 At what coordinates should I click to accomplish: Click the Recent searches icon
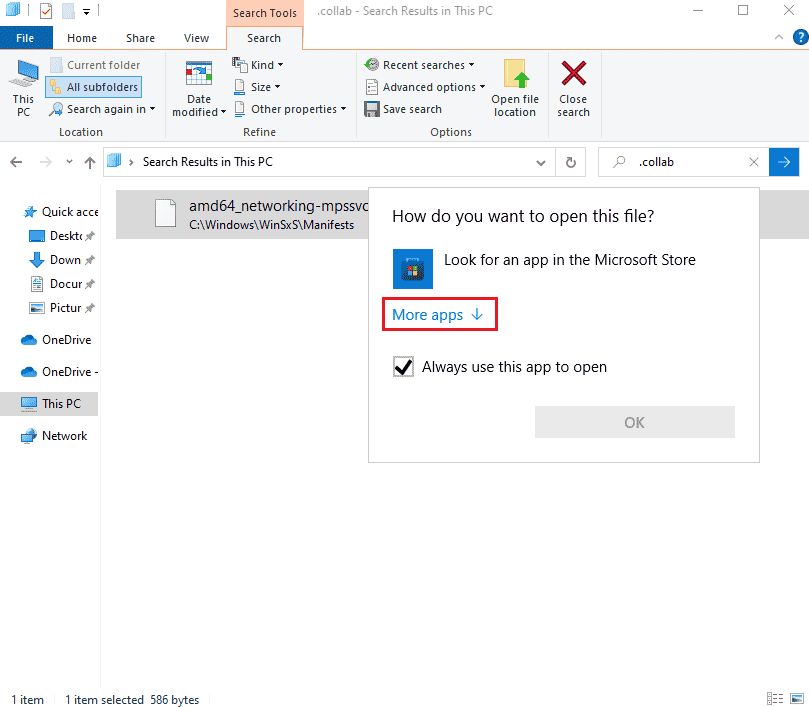click(x=371, y=65)
